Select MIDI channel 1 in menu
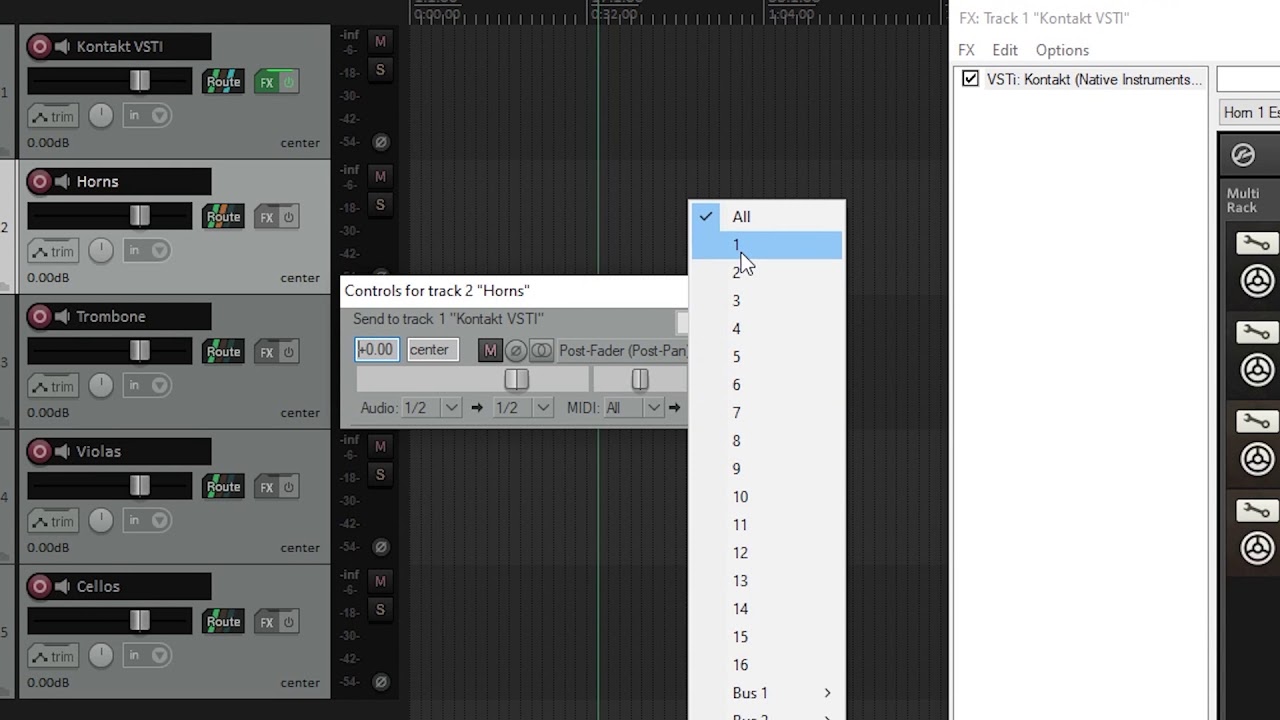The height and width of the screenshot is (720, 1280). coord(767,245)
